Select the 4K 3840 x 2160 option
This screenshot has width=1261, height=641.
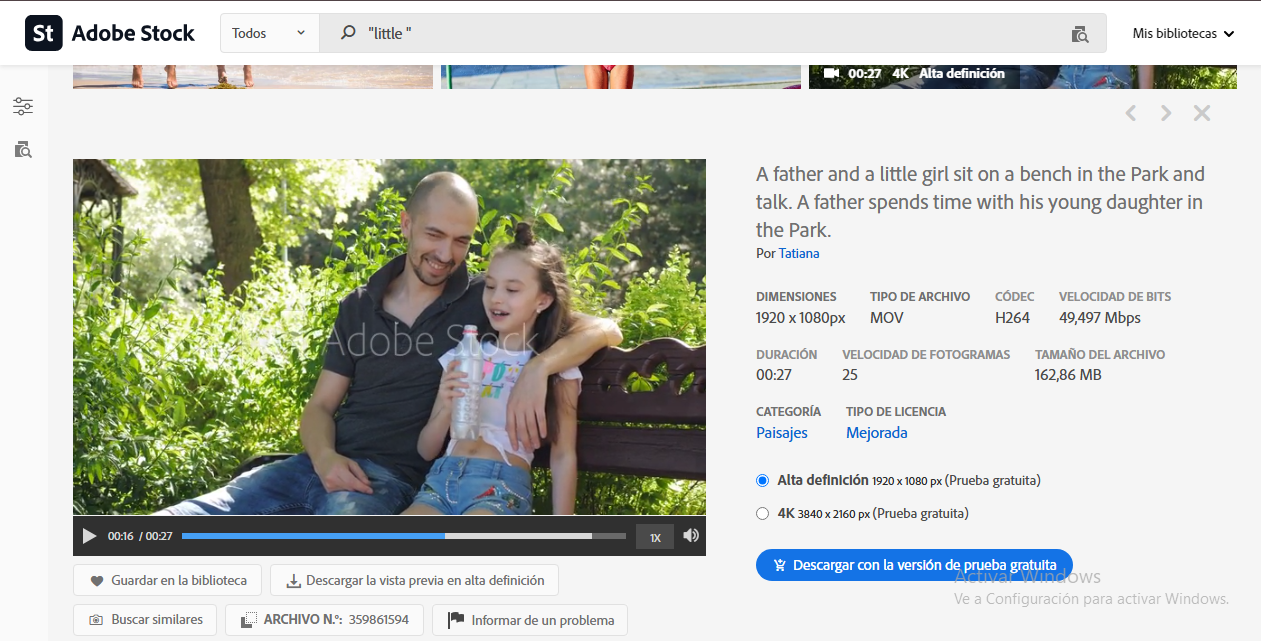coord(763,514)
